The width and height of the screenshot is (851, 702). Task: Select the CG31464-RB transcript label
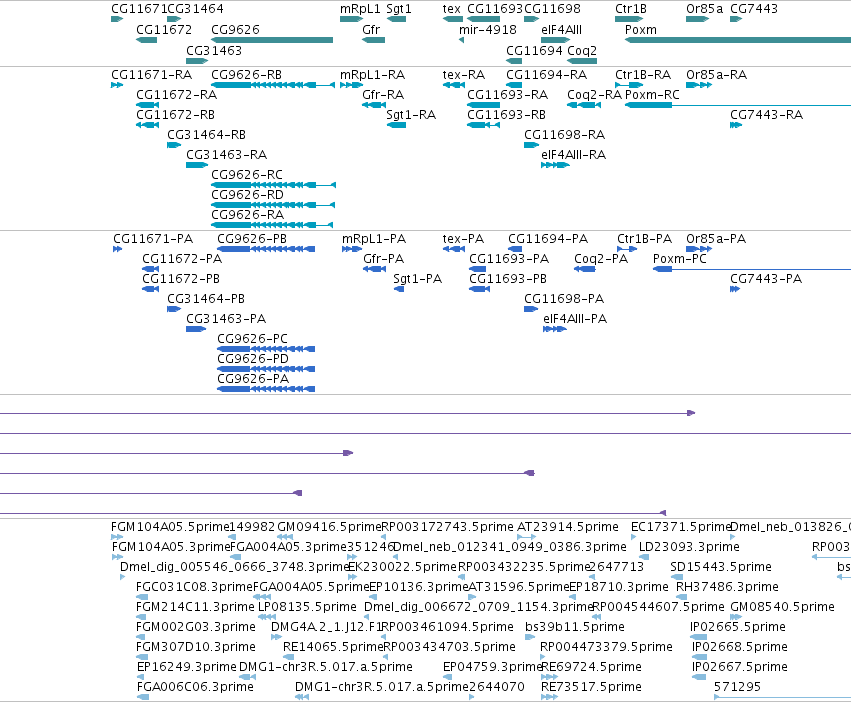[x=206, y=135]
